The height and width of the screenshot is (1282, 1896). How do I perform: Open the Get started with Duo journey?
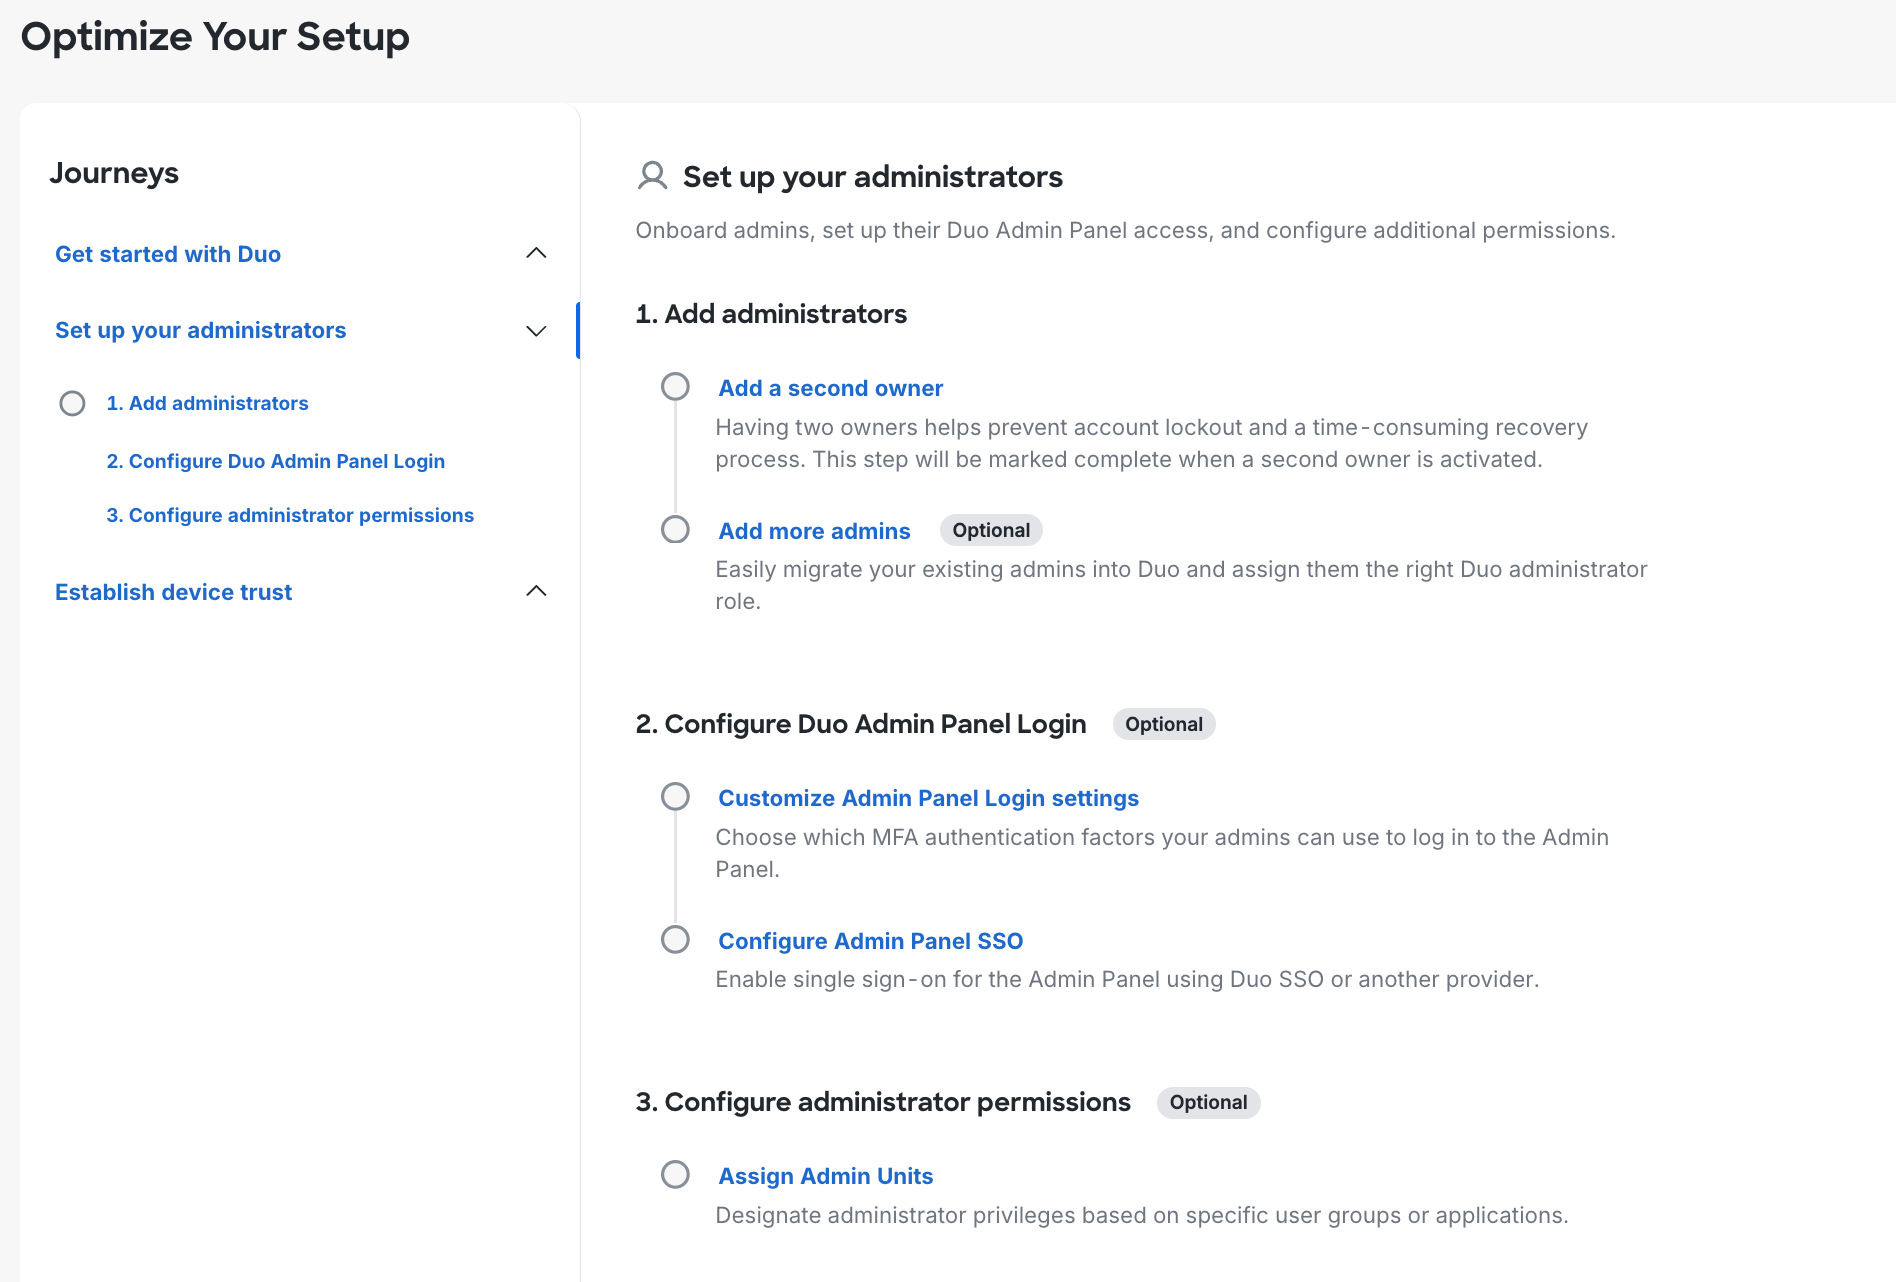[168, 254]
